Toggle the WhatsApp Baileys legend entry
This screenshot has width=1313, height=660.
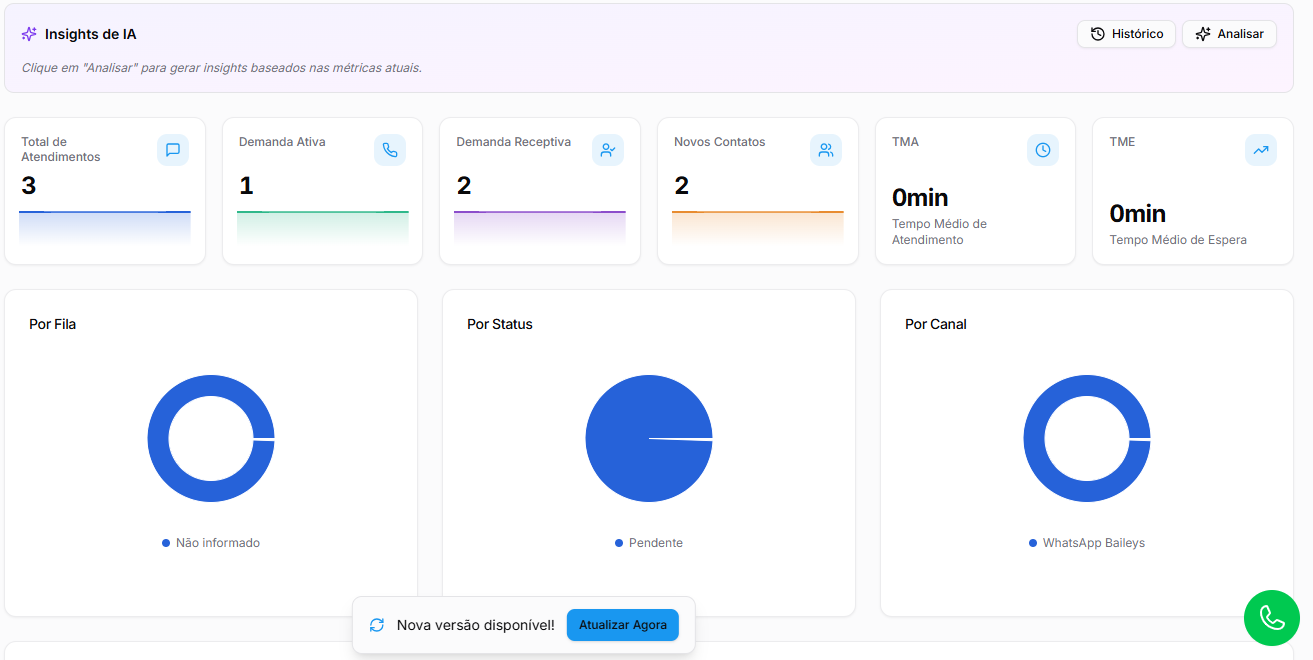[x=1087, y=543]
